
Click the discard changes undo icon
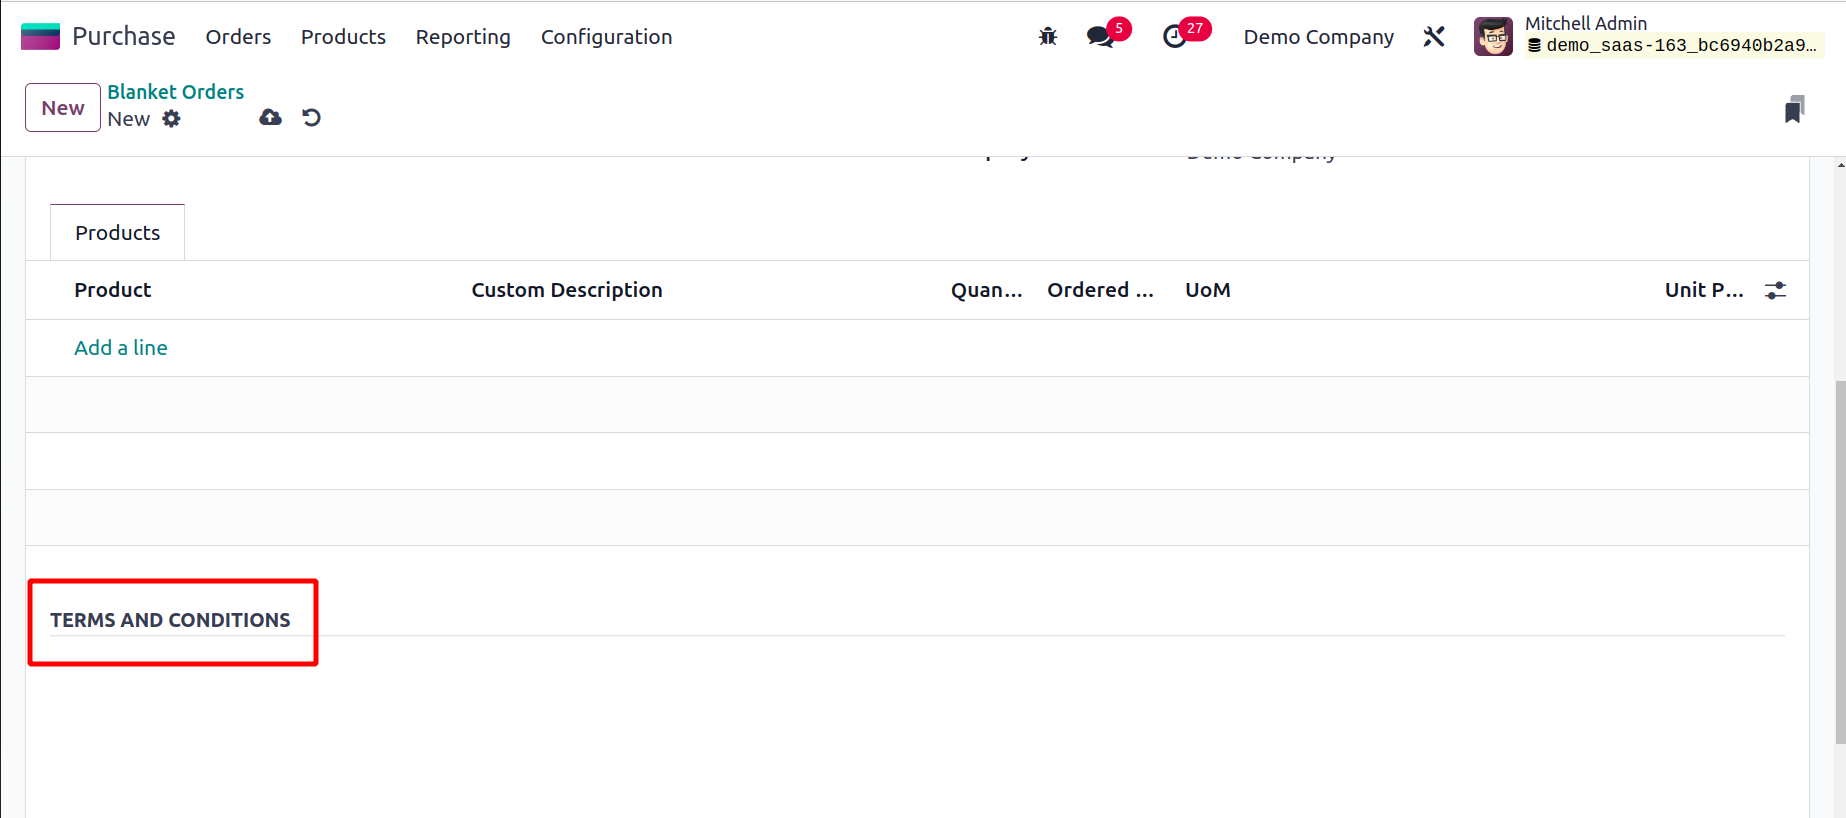click(x=311, y=118)
